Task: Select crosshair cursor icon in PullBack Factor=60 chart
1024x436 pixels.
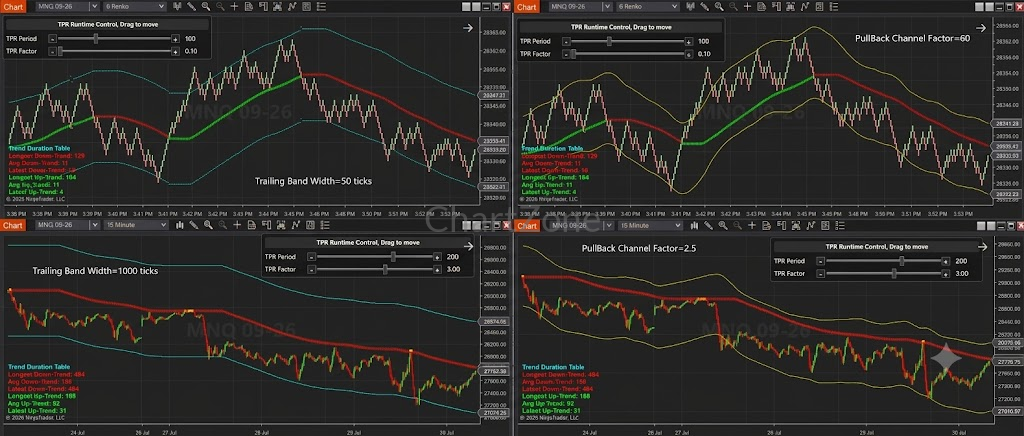Action: coord(747,7)
